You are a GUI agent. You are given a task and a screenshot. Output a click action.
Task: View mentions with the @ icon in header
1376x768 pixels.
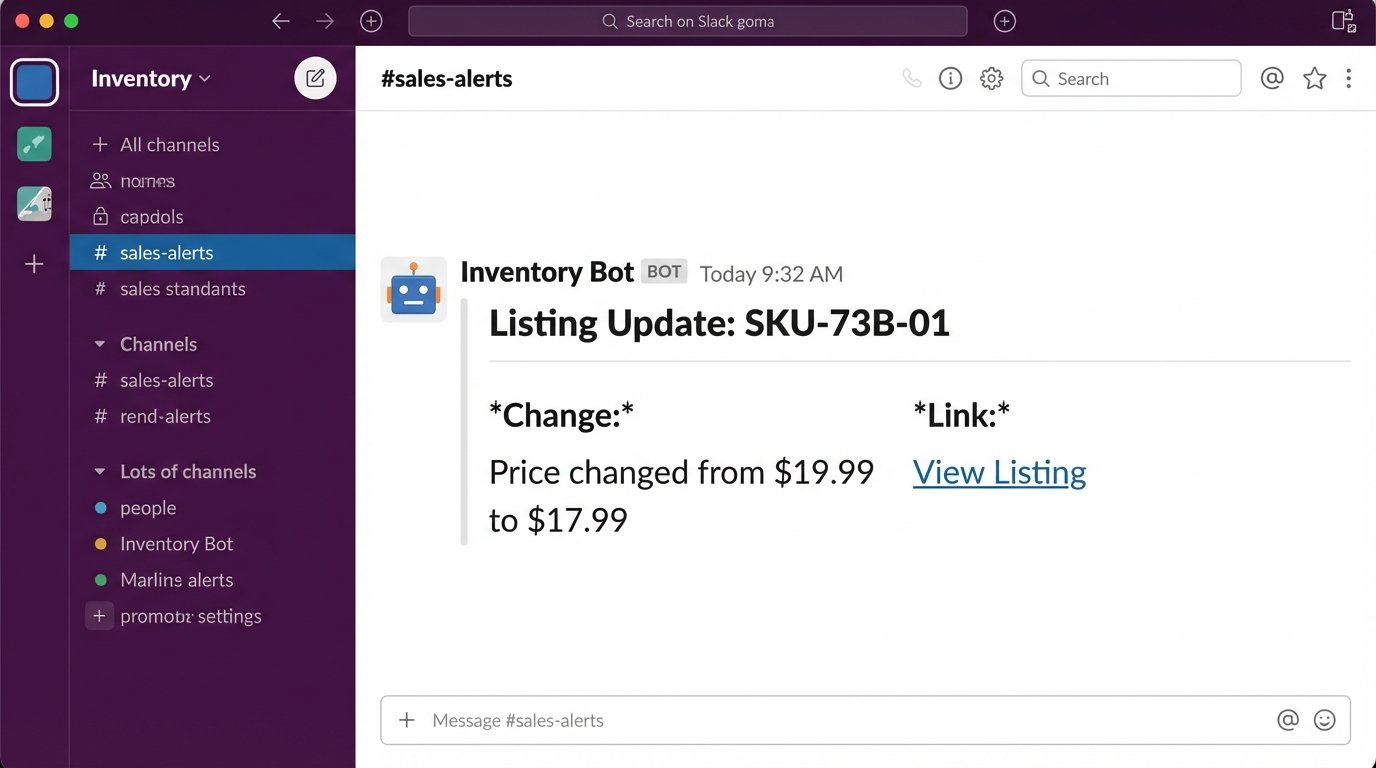(x=1272, y=78)
